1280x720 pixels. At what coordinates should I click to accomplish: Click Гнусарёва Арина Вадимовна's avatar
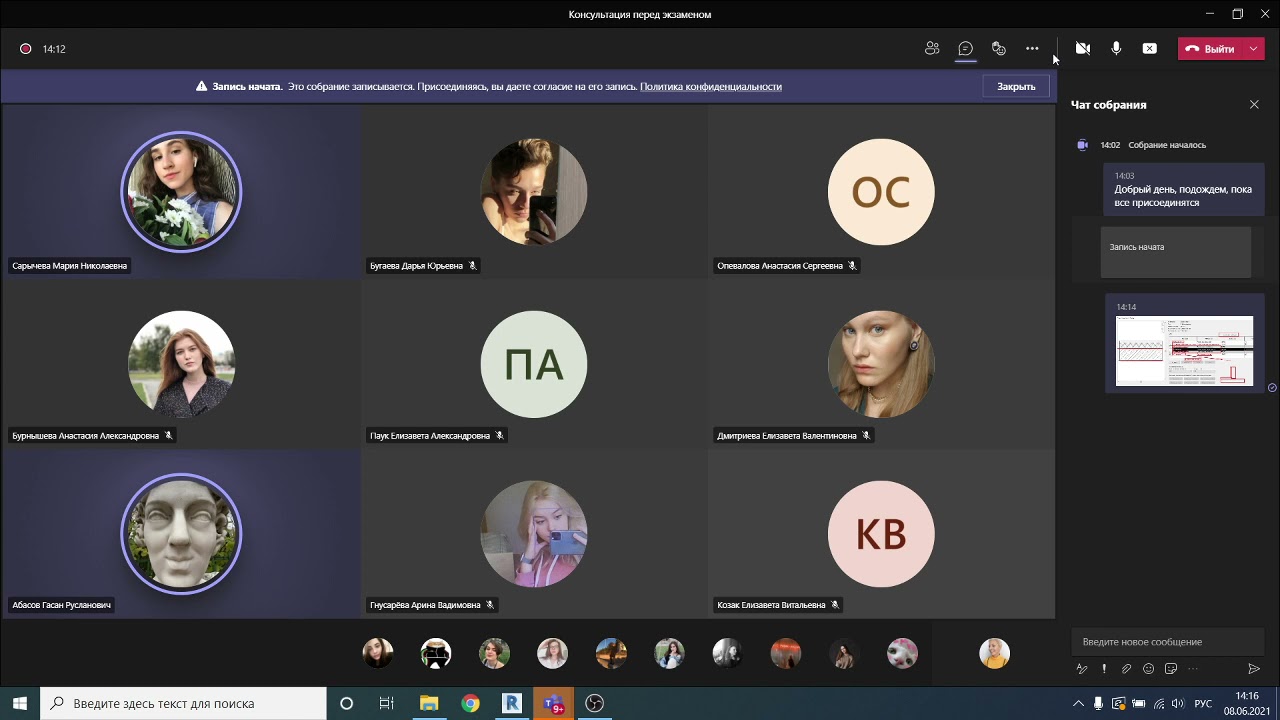534,533
